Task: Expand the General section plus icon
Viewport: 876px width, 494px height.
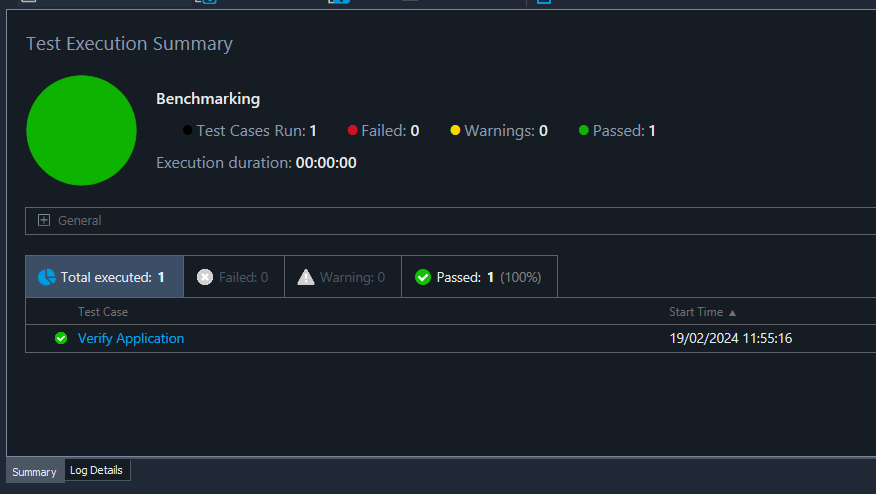Action: [44, 220]
